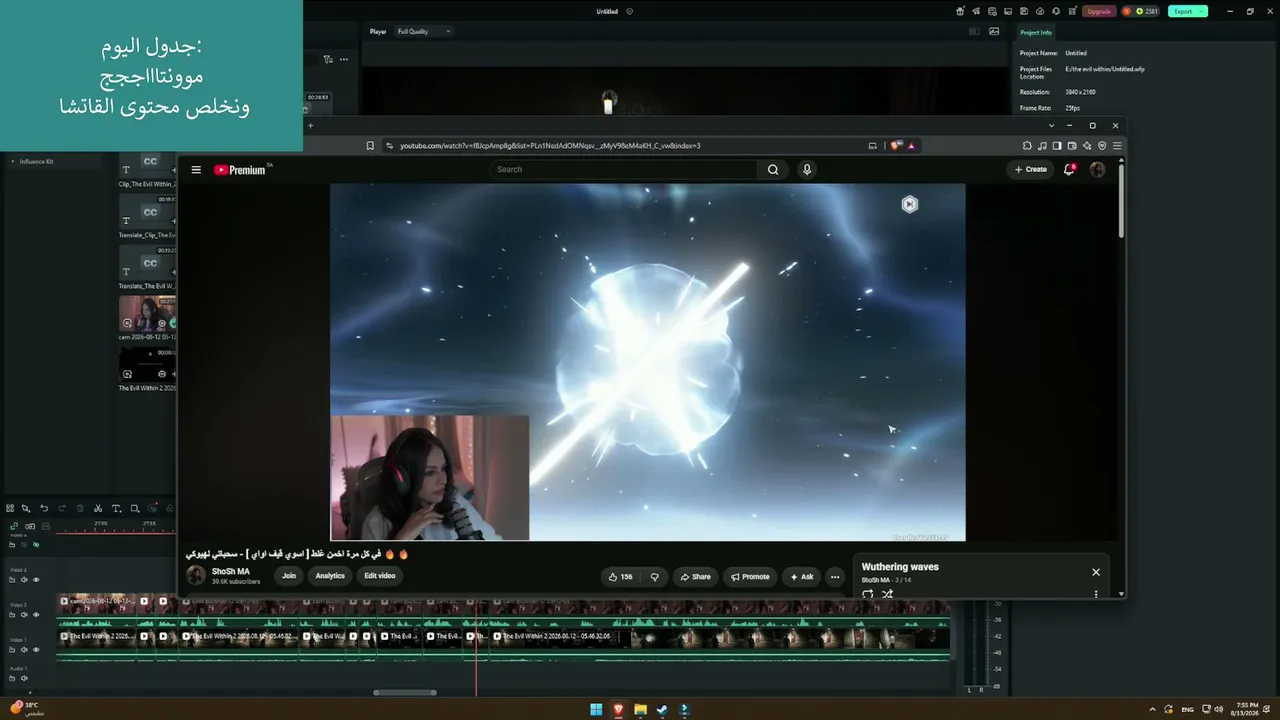Open File Explorer from the taskbar

pyautogui.click(x=640, y=710)
